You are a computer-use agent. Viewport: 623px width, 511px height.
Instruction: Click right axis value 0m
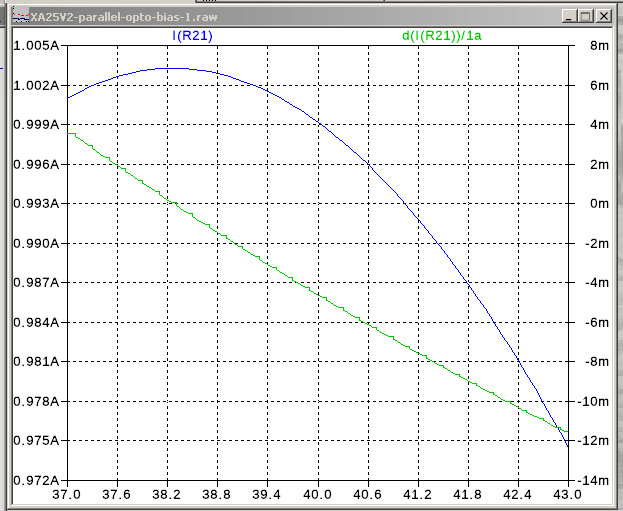coord(599,203)
